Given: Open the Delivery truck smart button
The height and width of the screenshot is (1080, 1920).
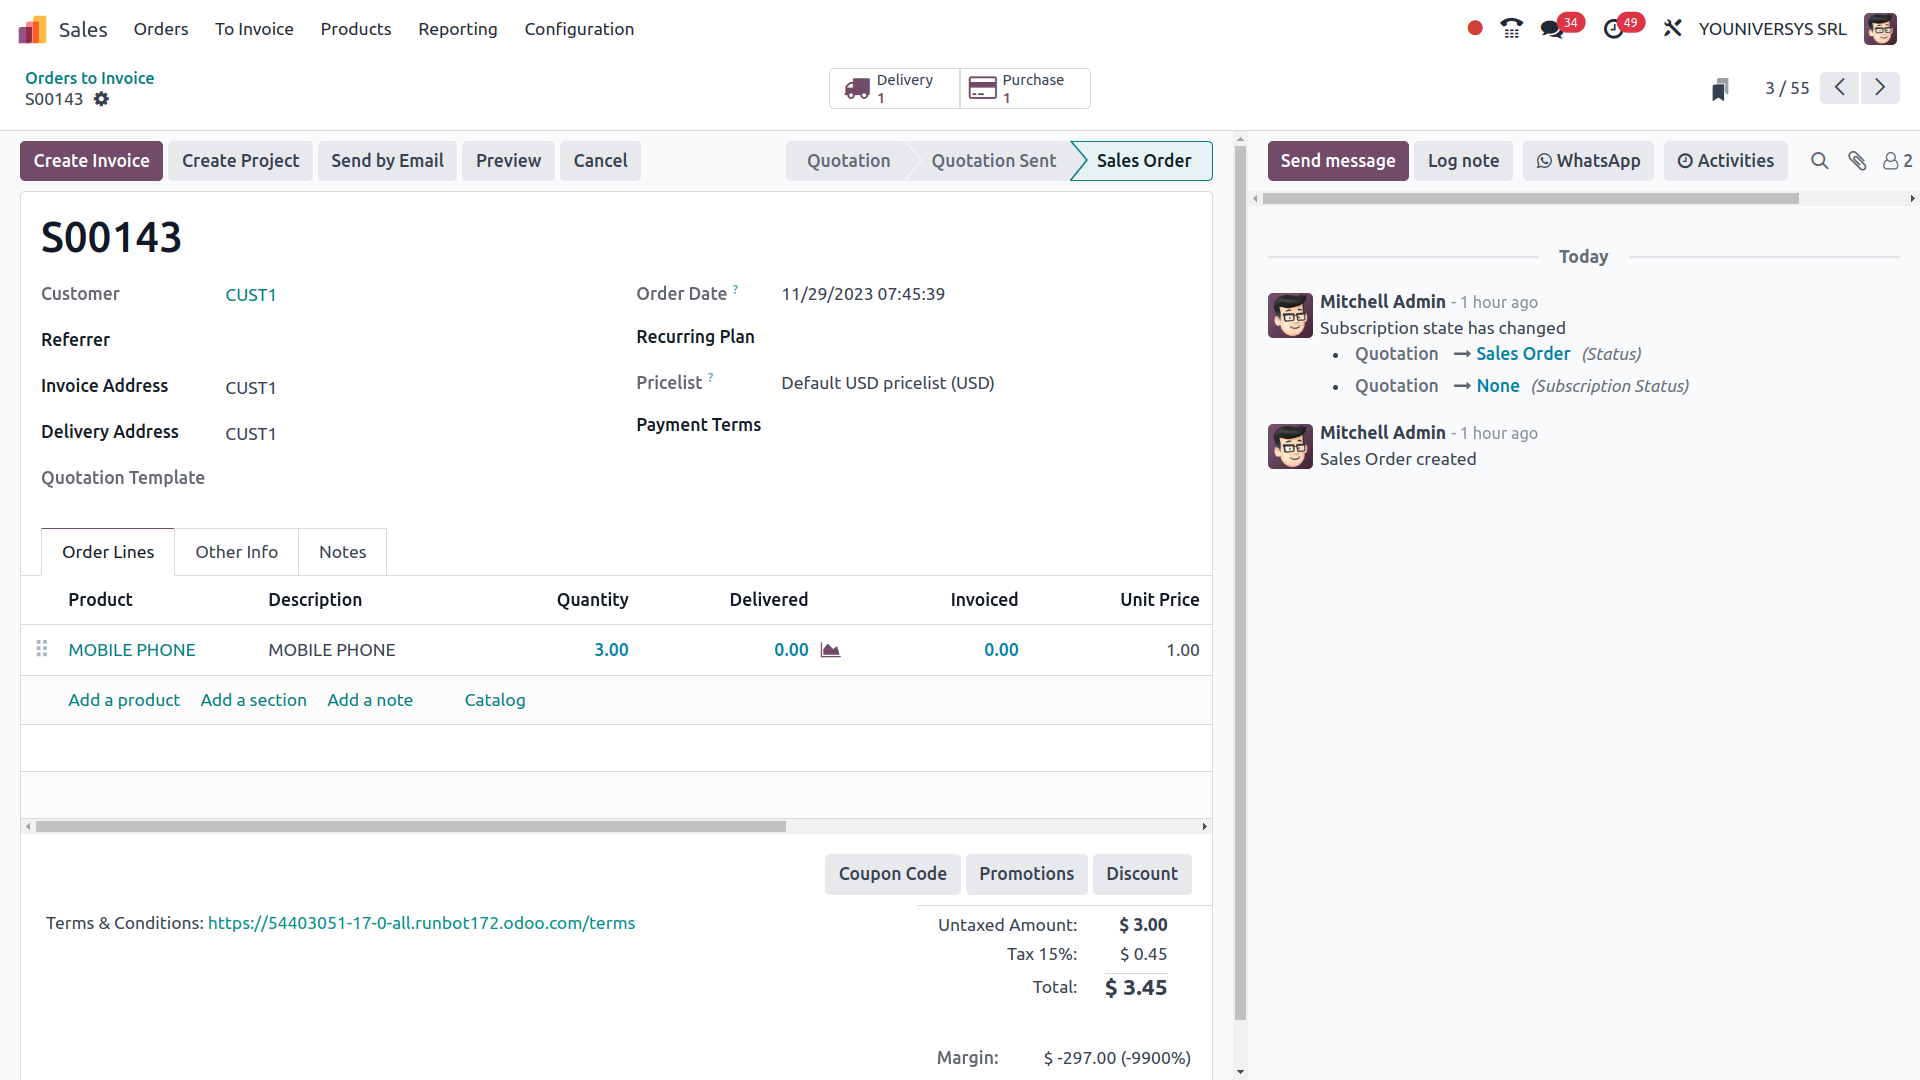Looking at the screenshot, I should click(893, 88).
